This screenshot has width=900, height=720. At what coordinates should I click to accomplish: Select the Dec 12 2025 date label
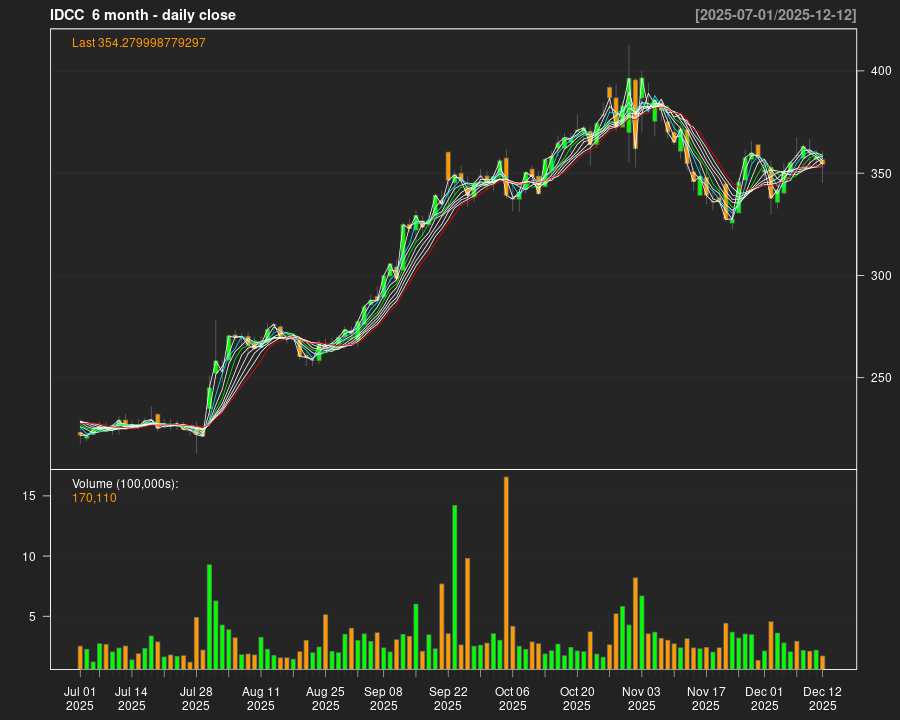[x=822, y=698]
